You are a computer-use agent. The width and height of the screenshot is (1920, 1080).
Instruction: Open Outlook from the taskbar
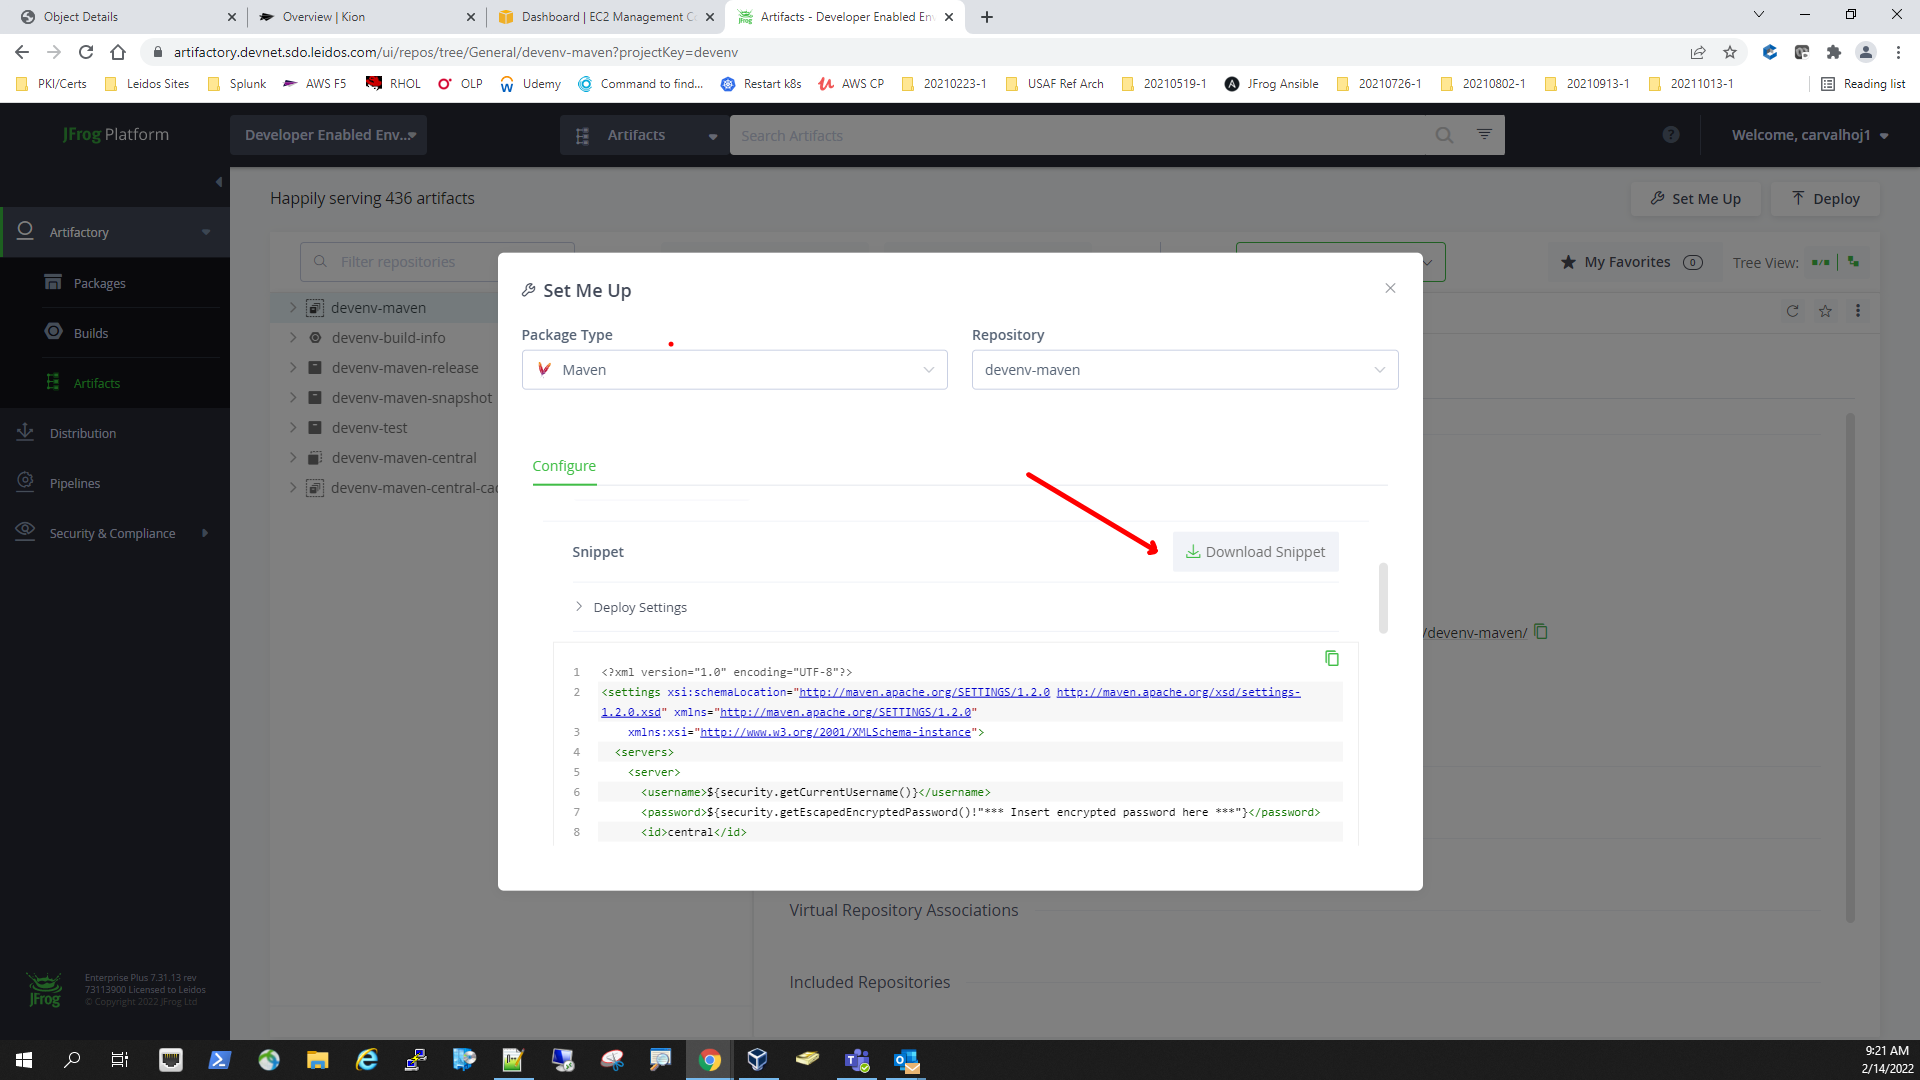(x=906, y=1060)
